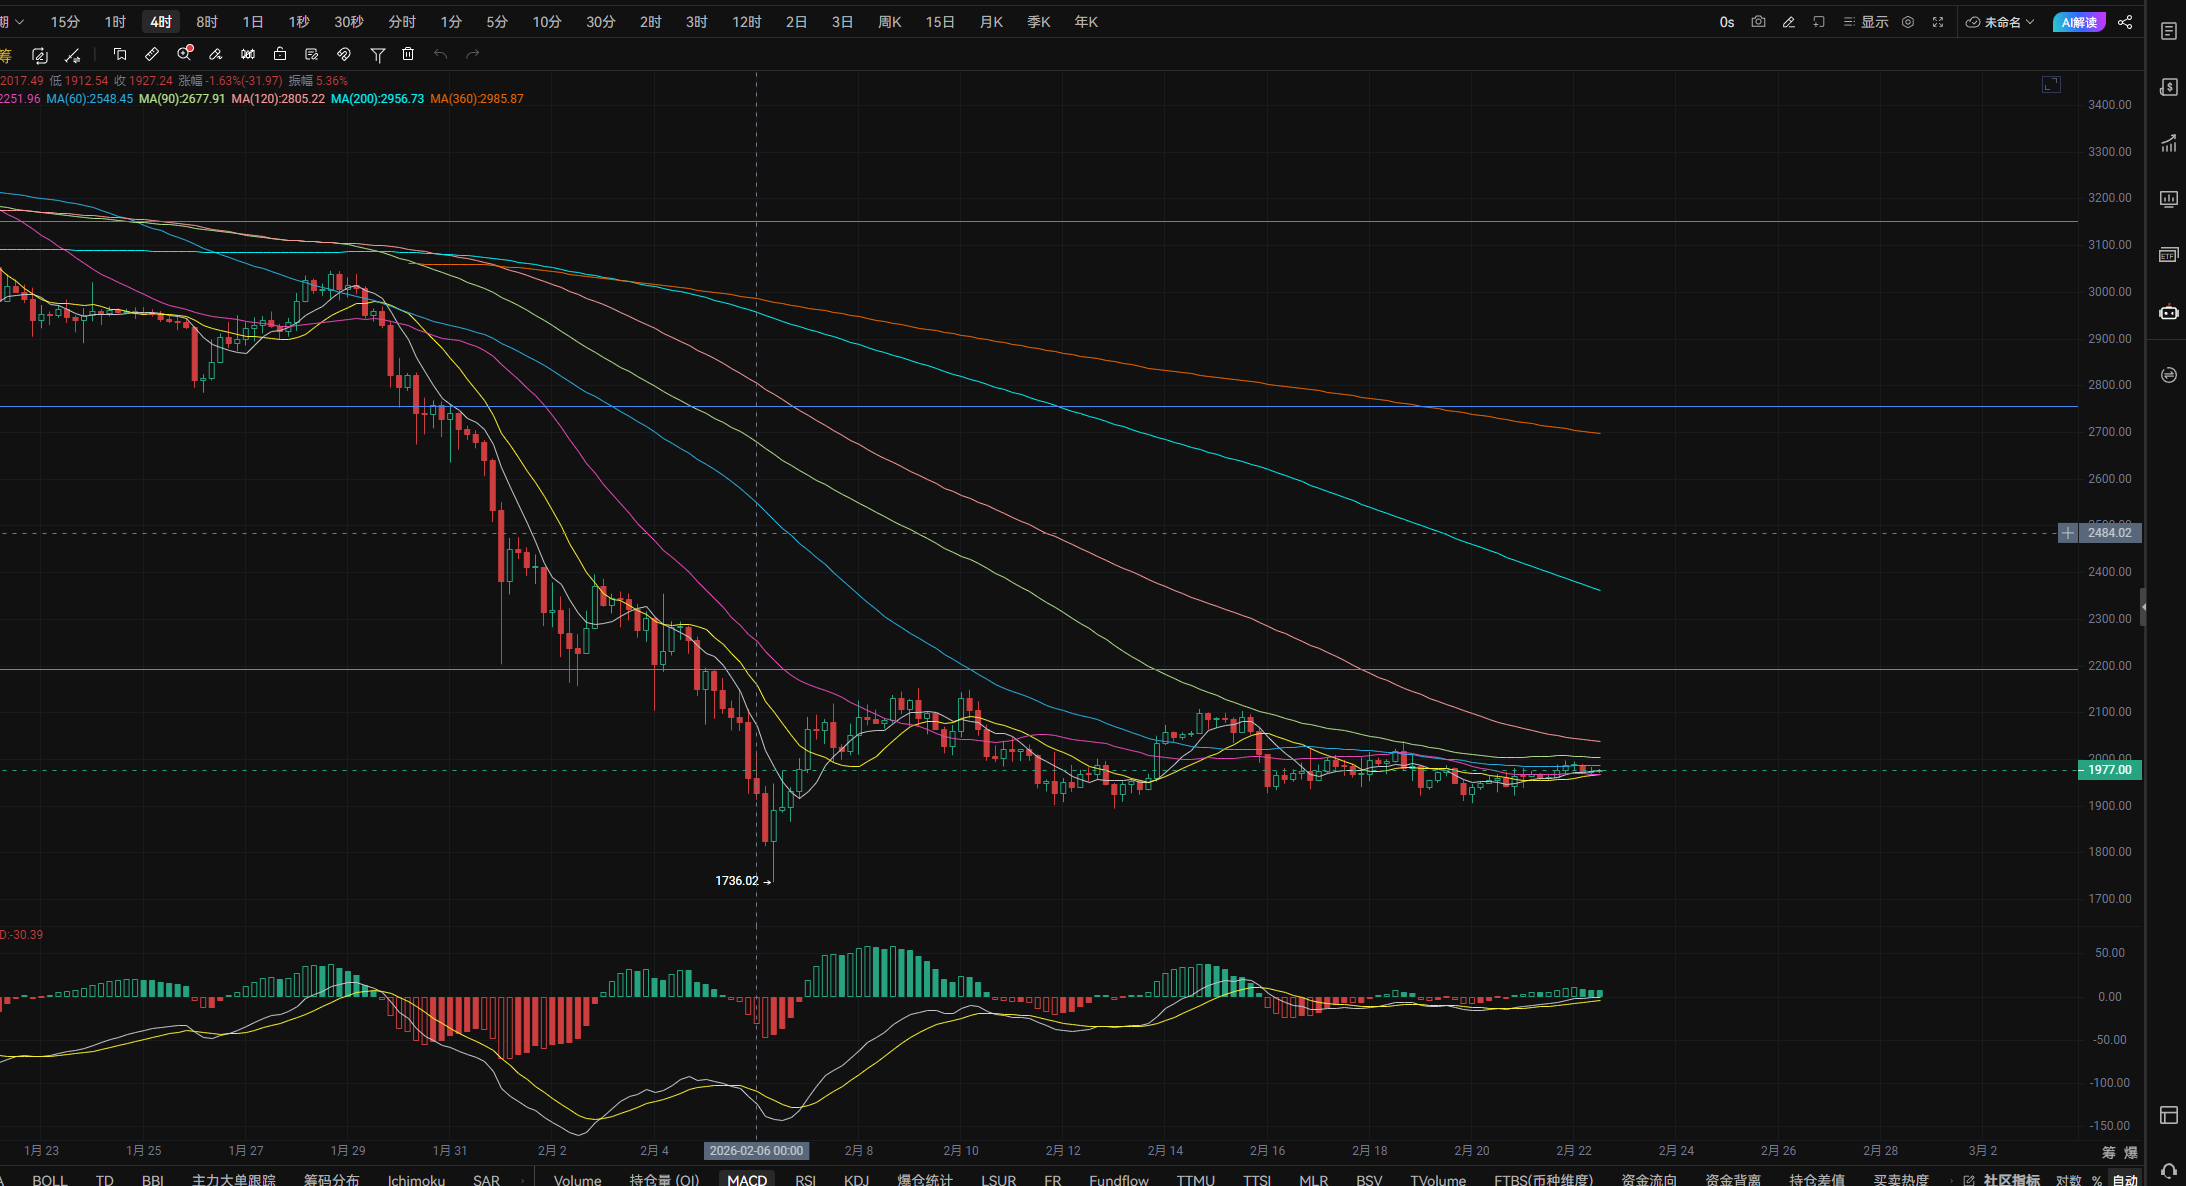
Task: Open the 社区指标 community indicators link
Action: point(2011,1180)
